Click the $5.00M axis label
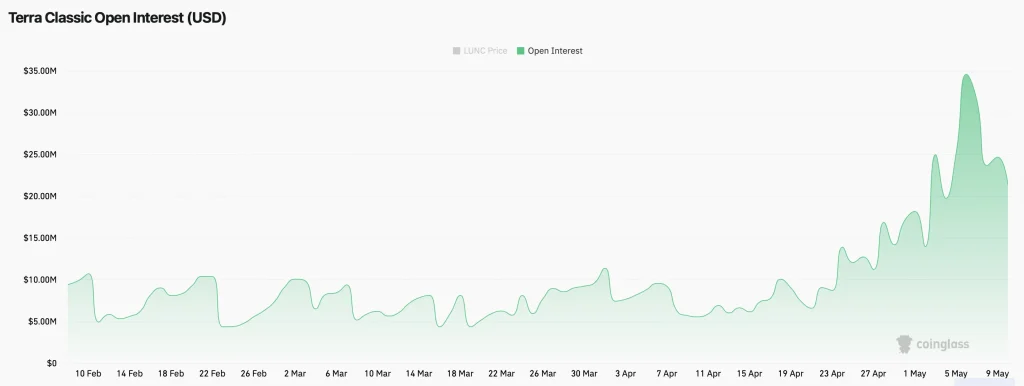This screenshot has height=386, width=1024. click(x=43, y=322)
